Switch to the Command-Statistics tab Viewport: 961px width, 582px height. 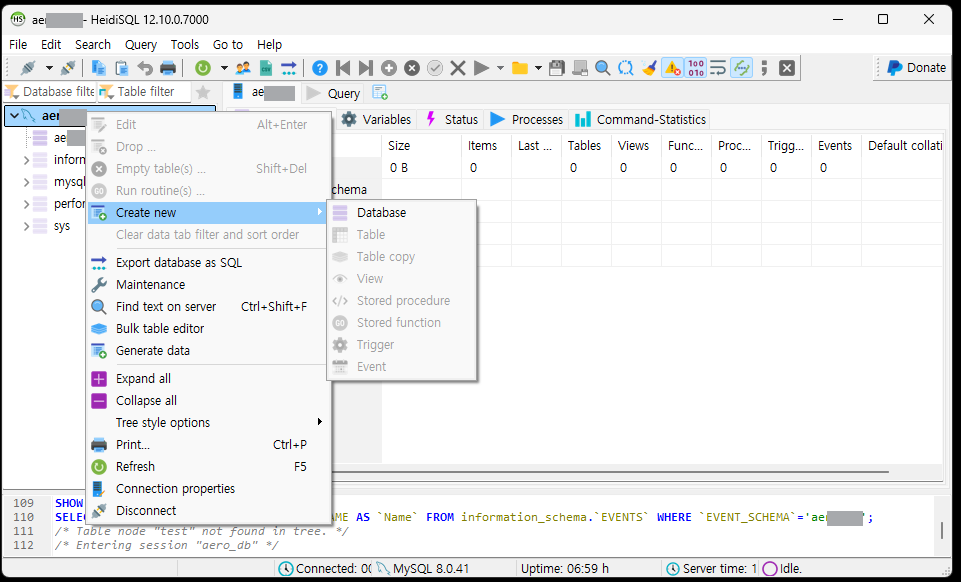point(640,119)
